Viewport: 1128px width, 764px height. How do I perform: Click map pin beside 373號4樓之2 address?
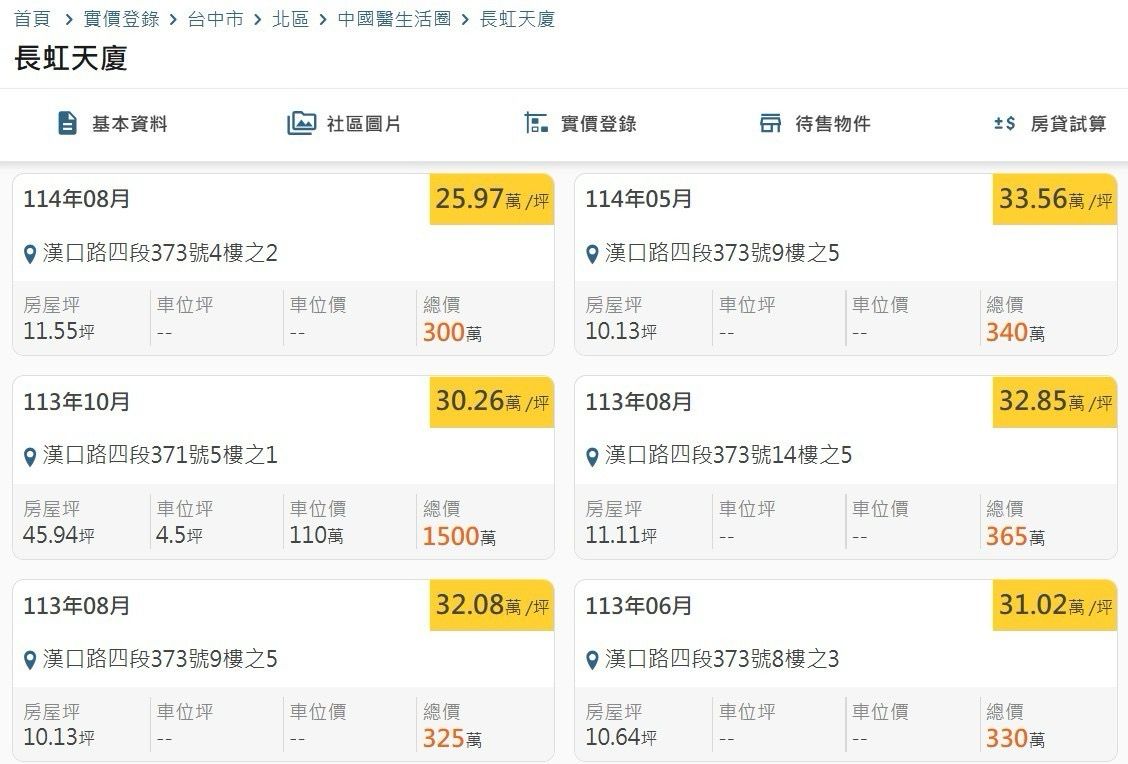[30, 254]
